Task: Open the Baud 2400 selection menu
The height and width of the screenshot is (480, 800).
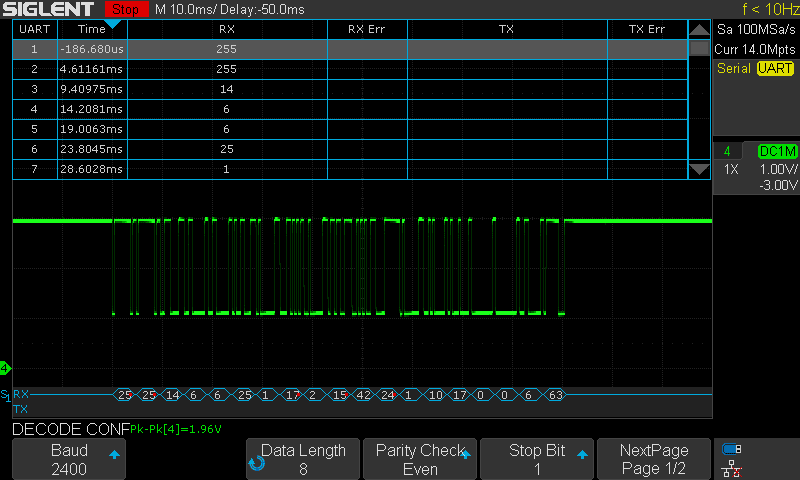Action: 68,459
